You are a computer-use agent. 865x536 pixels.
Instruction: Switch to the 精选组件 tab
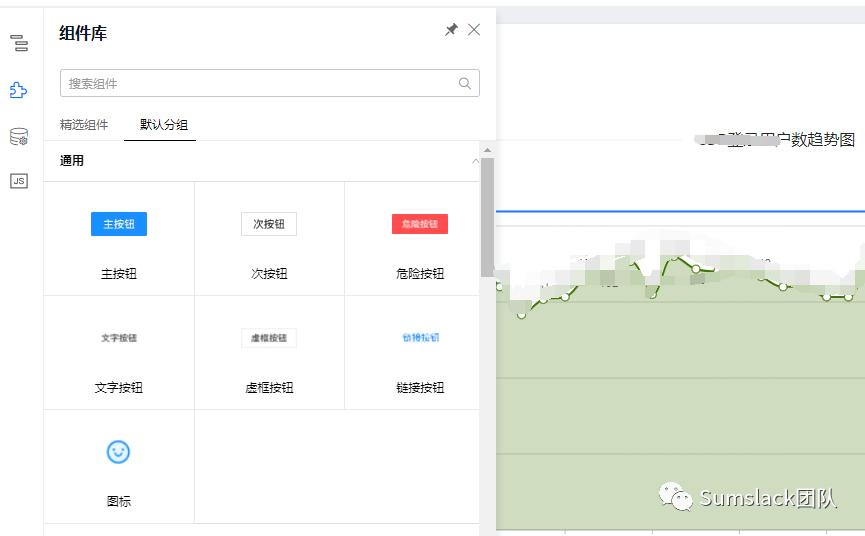pyautogui.click(x=84, y=125)
